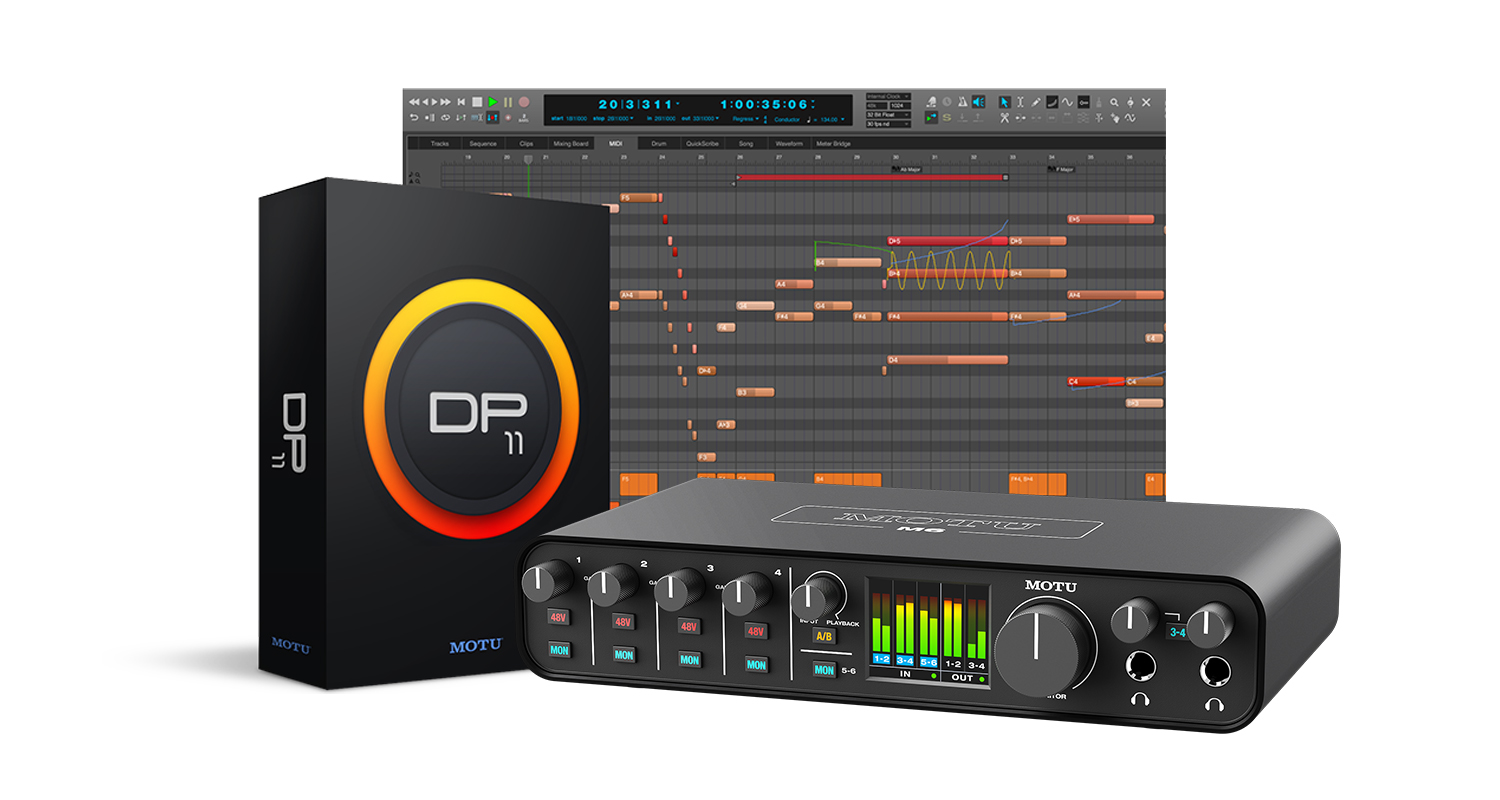
Task: Click the Ab Major key change marker
Action: click(x=908, y=170)
